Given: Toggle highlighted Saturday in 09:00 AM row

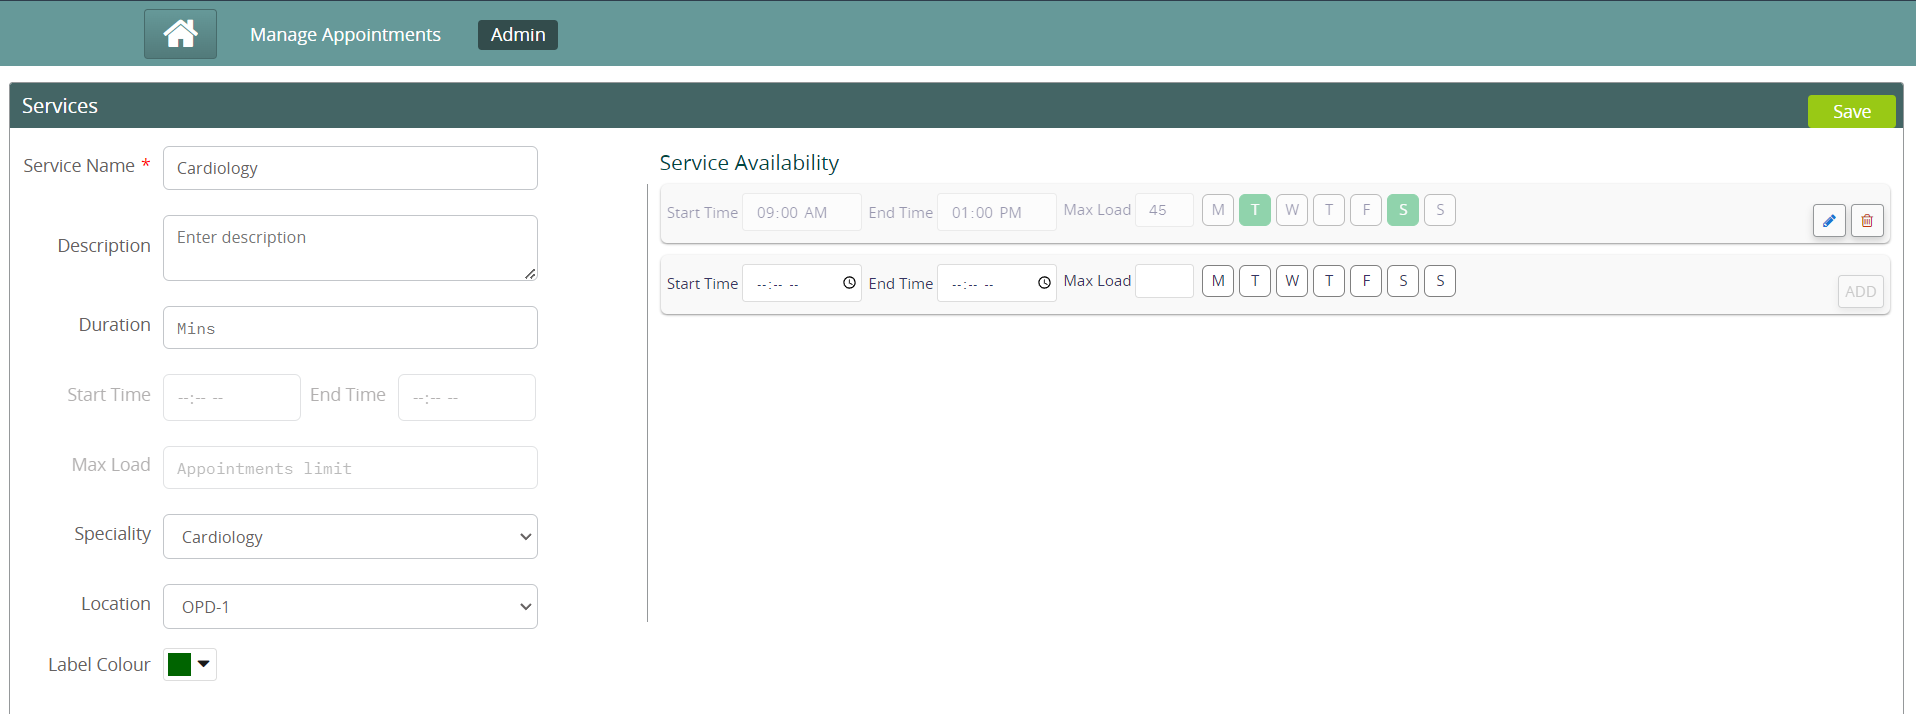Looking at the screenshot, I should click(x=1403, y=210).
